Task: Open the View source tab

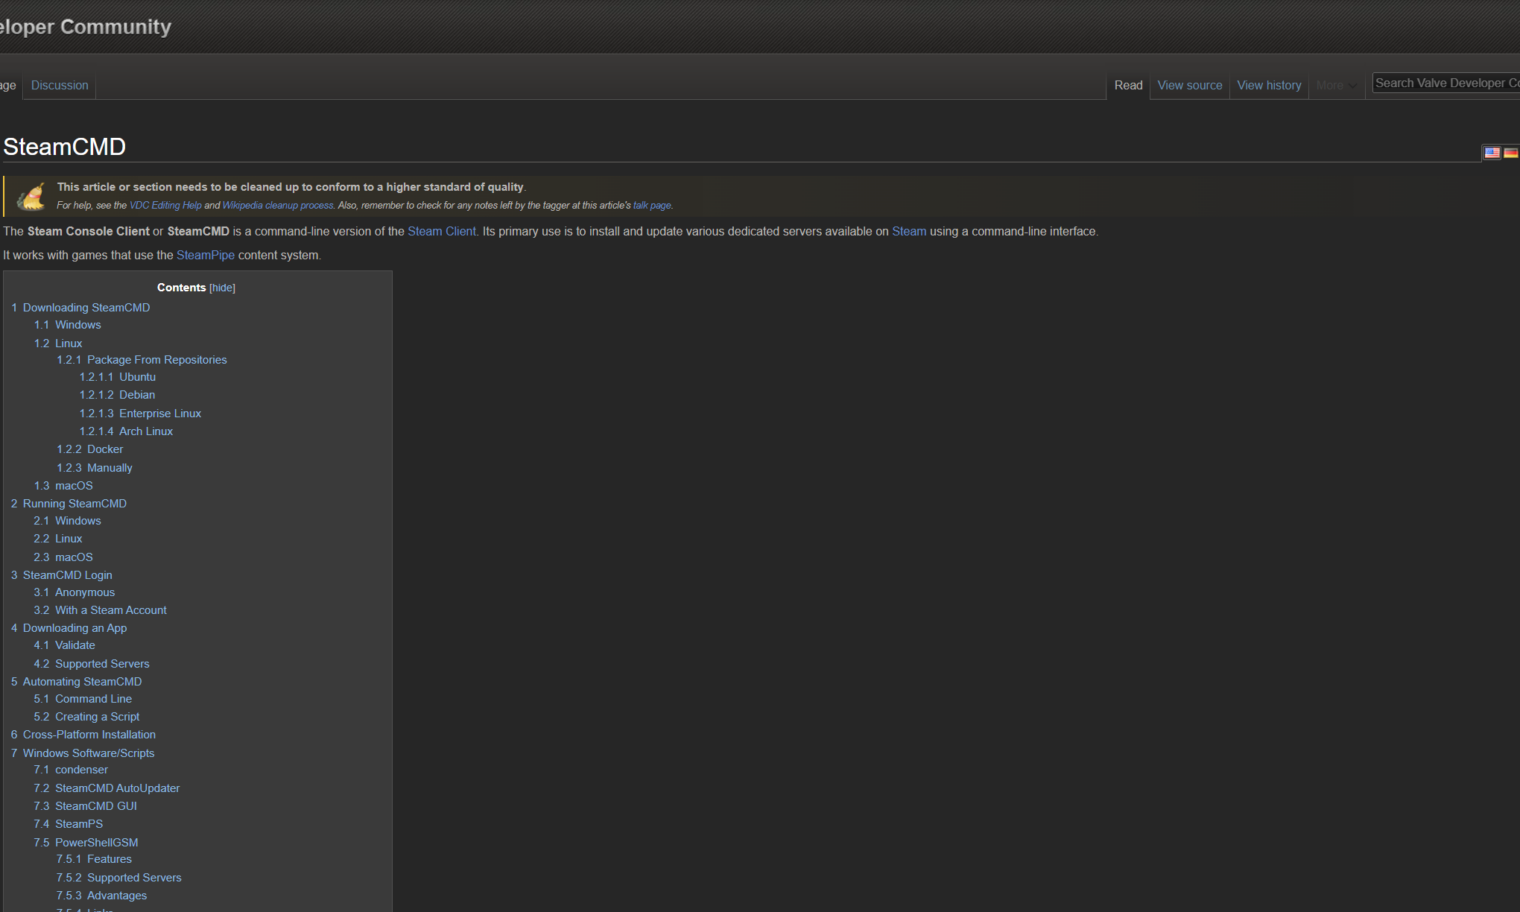Action: 1190,86
